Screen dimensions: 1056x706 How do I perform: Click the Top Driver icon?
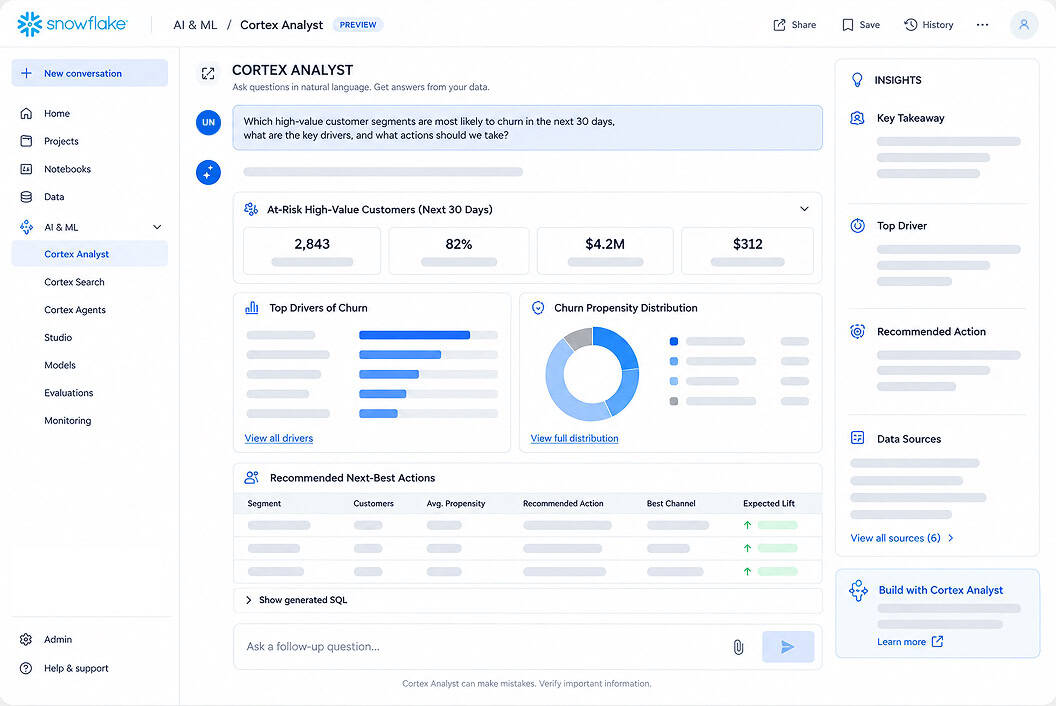857,226
